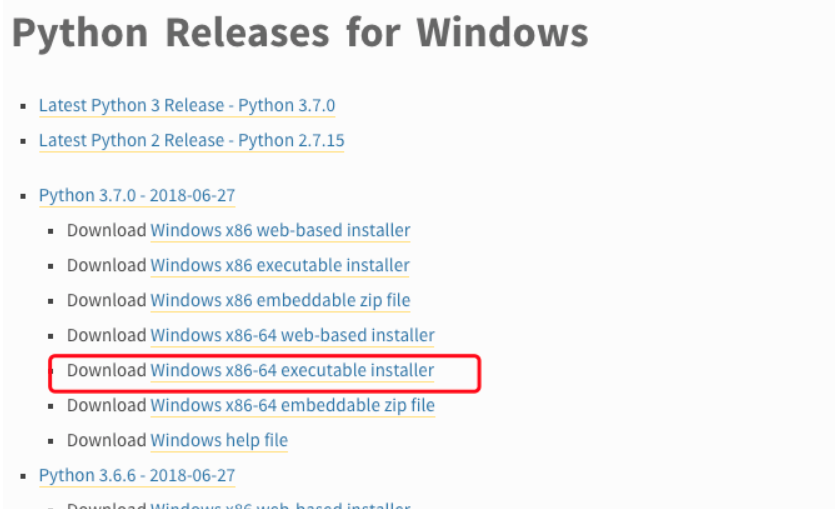835x509 pixels.
Task: Click the Windows x86-64 web-based installer link
Action: click(x=292, y=335)
